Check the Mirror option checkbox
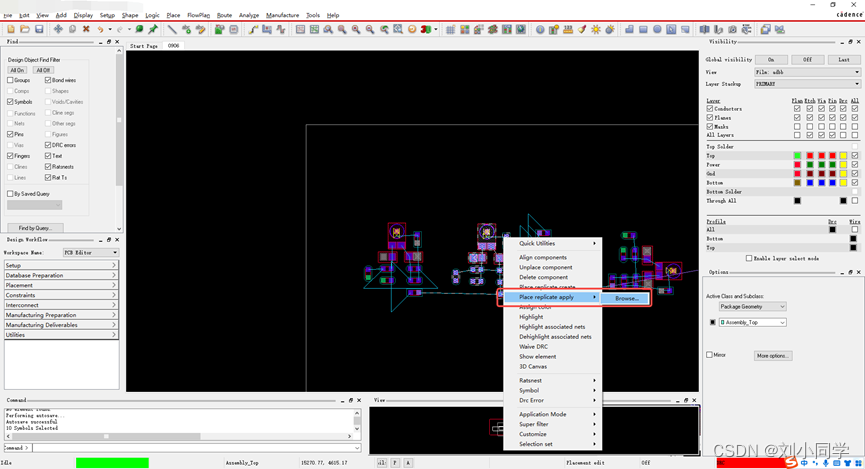This screenshot has width=865, height=469. click(710, 355)
